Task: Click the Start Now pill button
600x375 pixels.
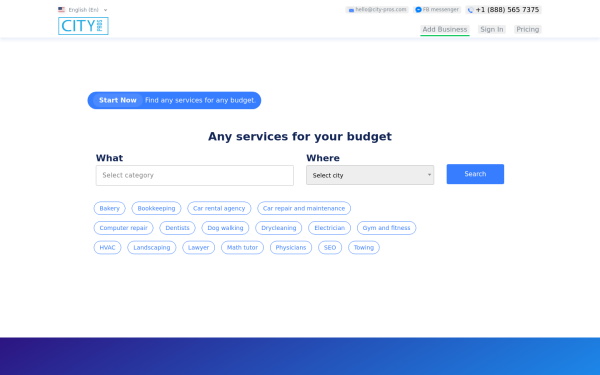Action: click(x=117, y=100)
